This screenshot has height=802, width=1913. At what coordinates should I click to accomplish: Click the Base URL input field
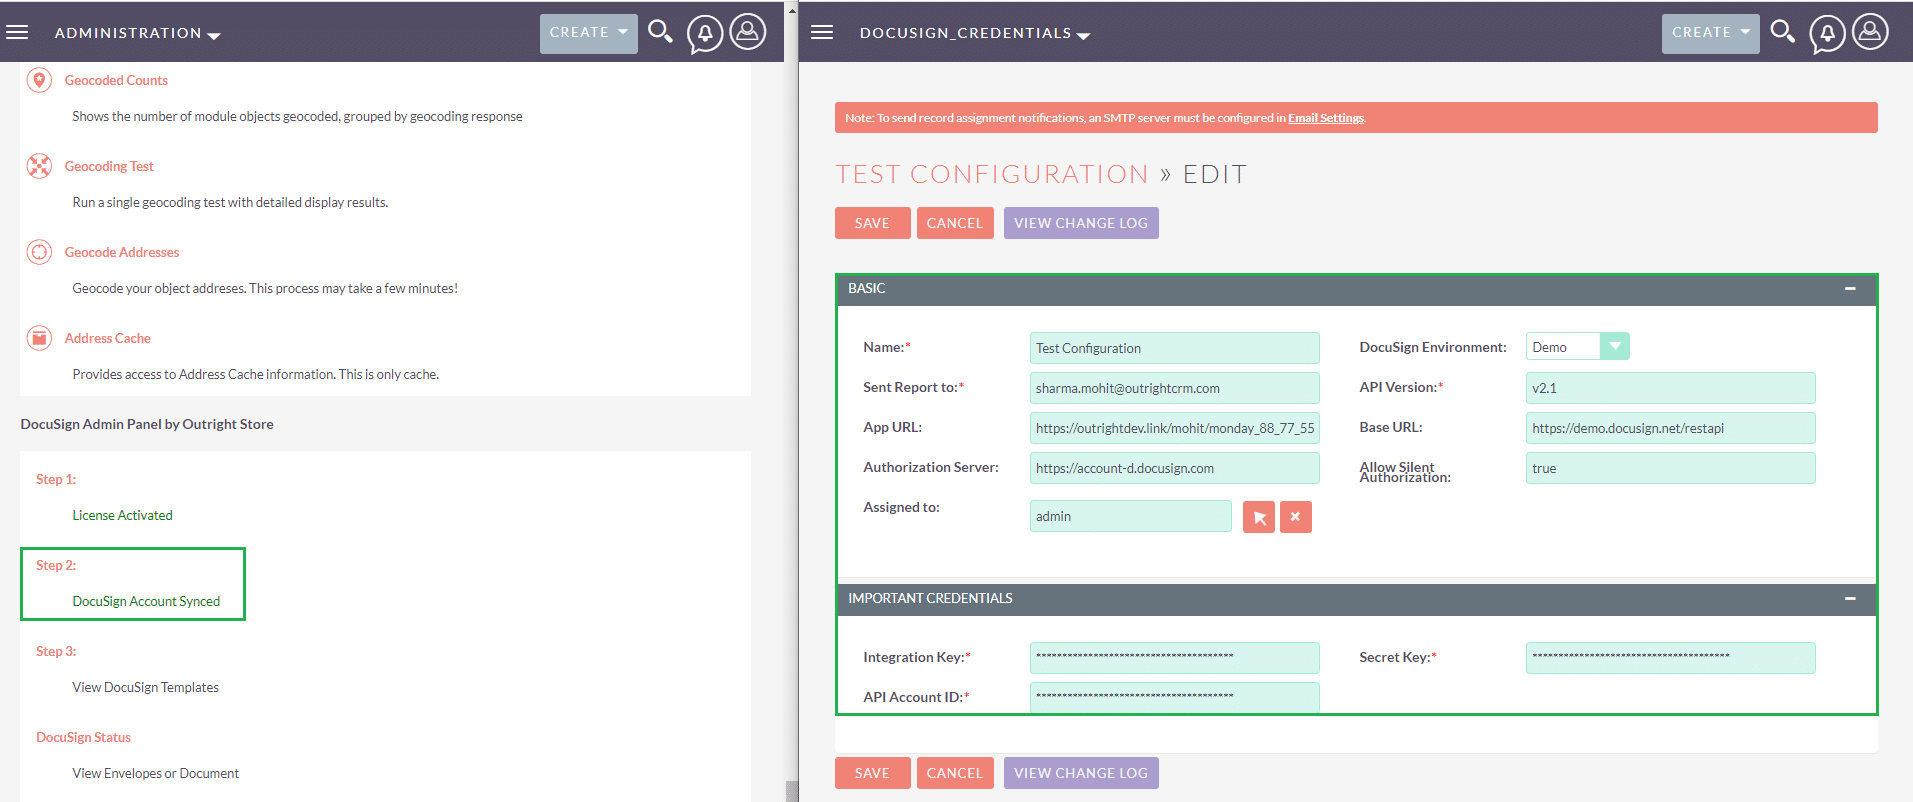[x=1670, y=428]
